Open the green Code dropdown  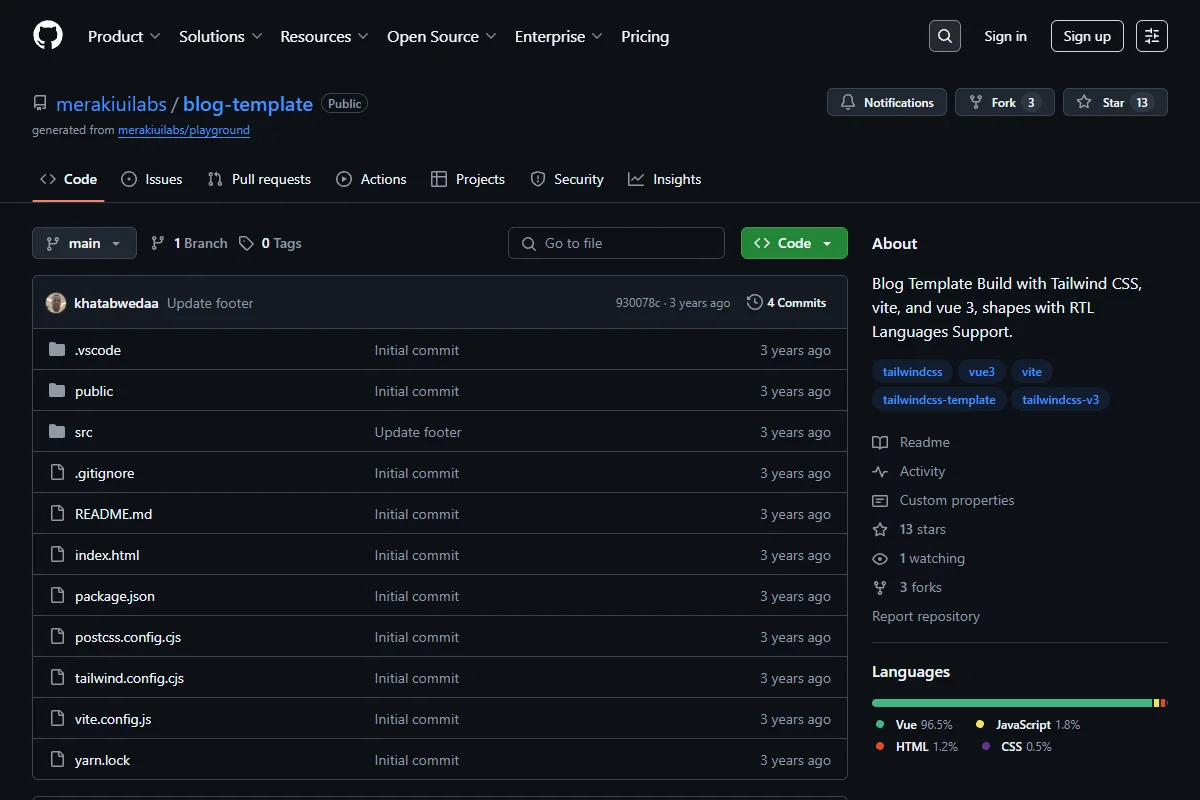click(x=794, y=243)
